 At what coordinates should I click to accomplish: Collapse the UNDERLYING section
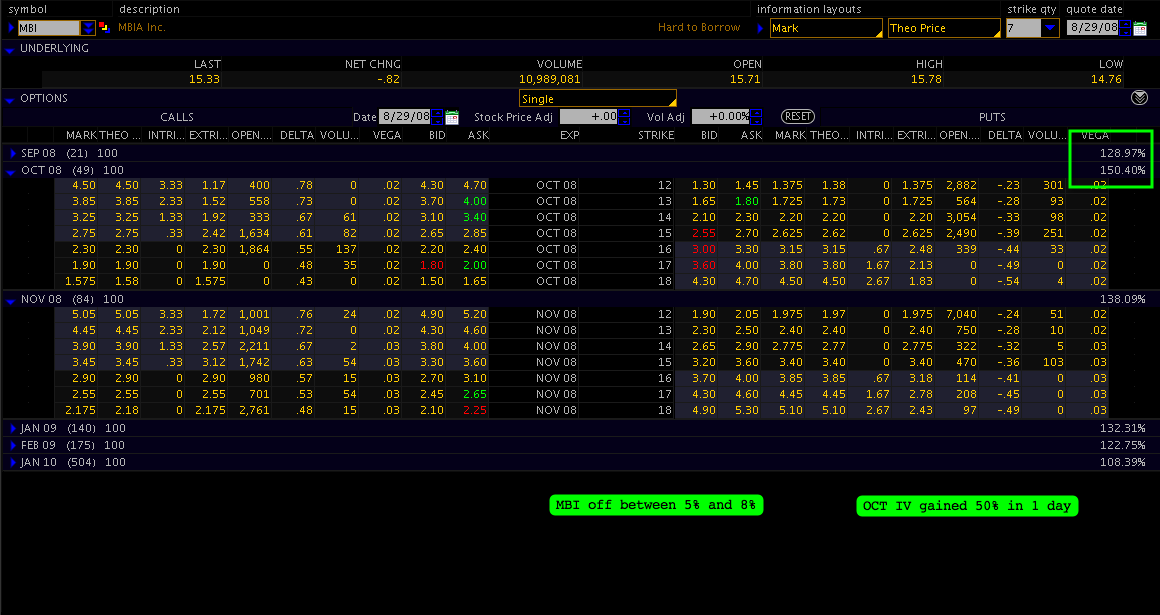[10, 49]
